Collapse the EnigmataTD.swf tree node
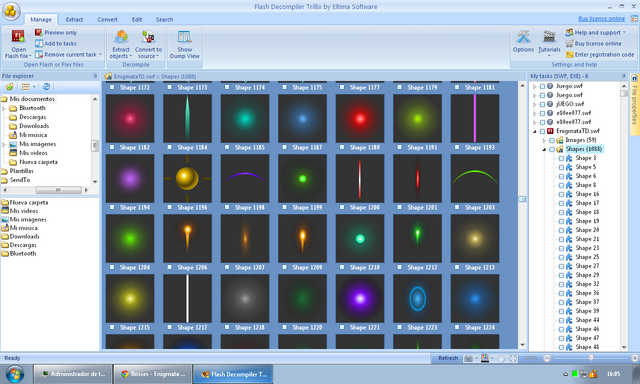Screen dimensions: 640x384 coord(535,131)
